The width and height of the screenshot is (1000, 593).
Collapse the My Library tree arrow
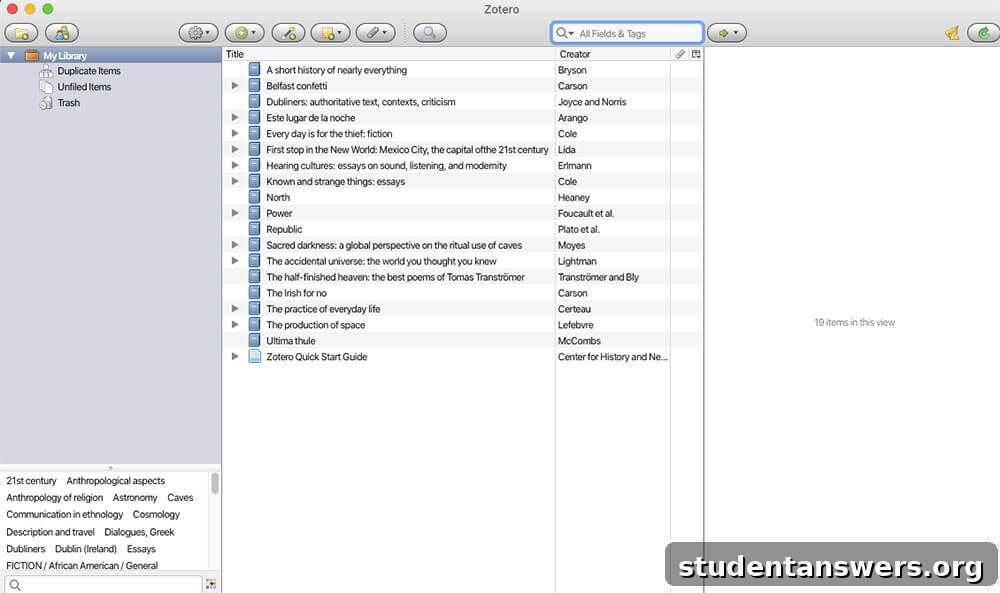(11, 55)
